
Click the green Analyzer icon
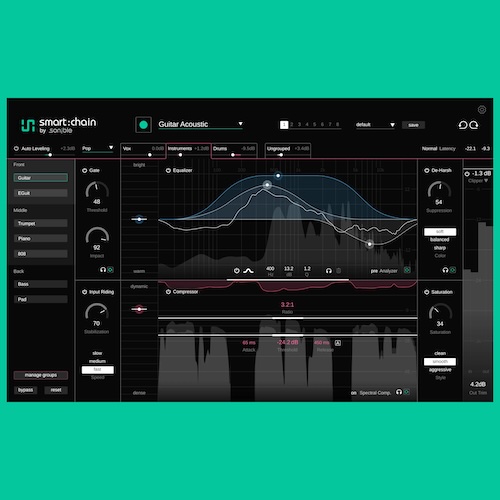coord(407,270)
